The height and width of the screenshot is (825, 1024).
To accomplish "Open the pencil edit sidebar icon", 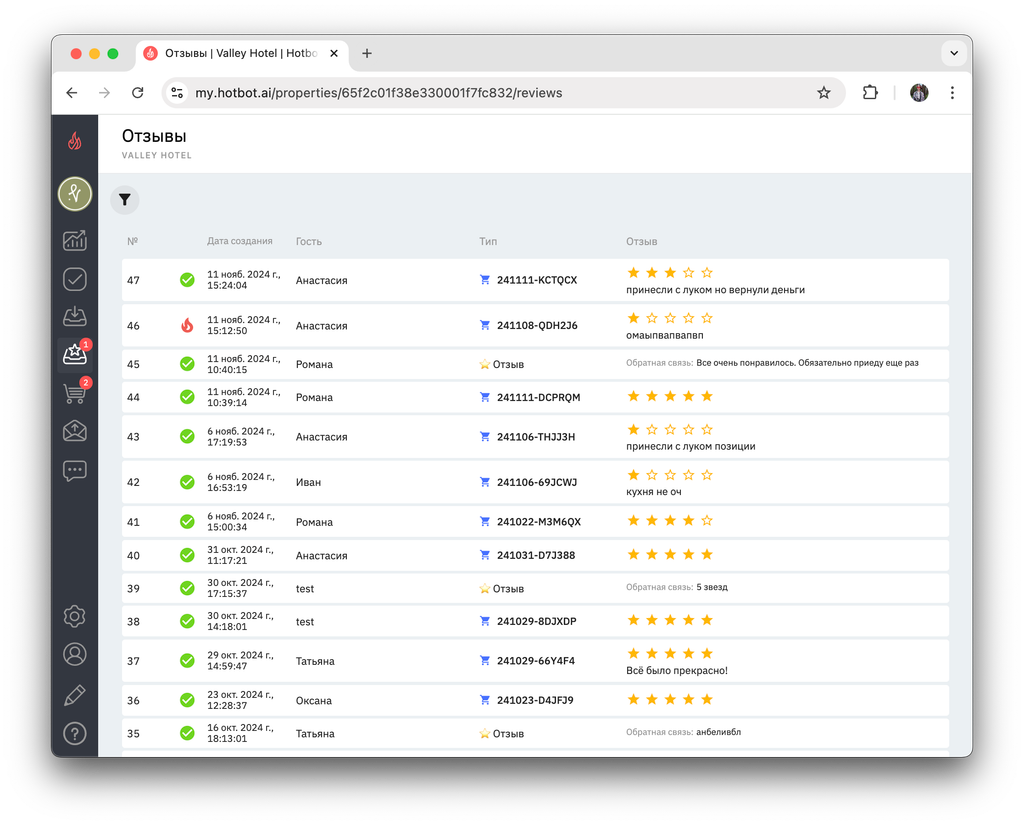I will pos(74,694).
